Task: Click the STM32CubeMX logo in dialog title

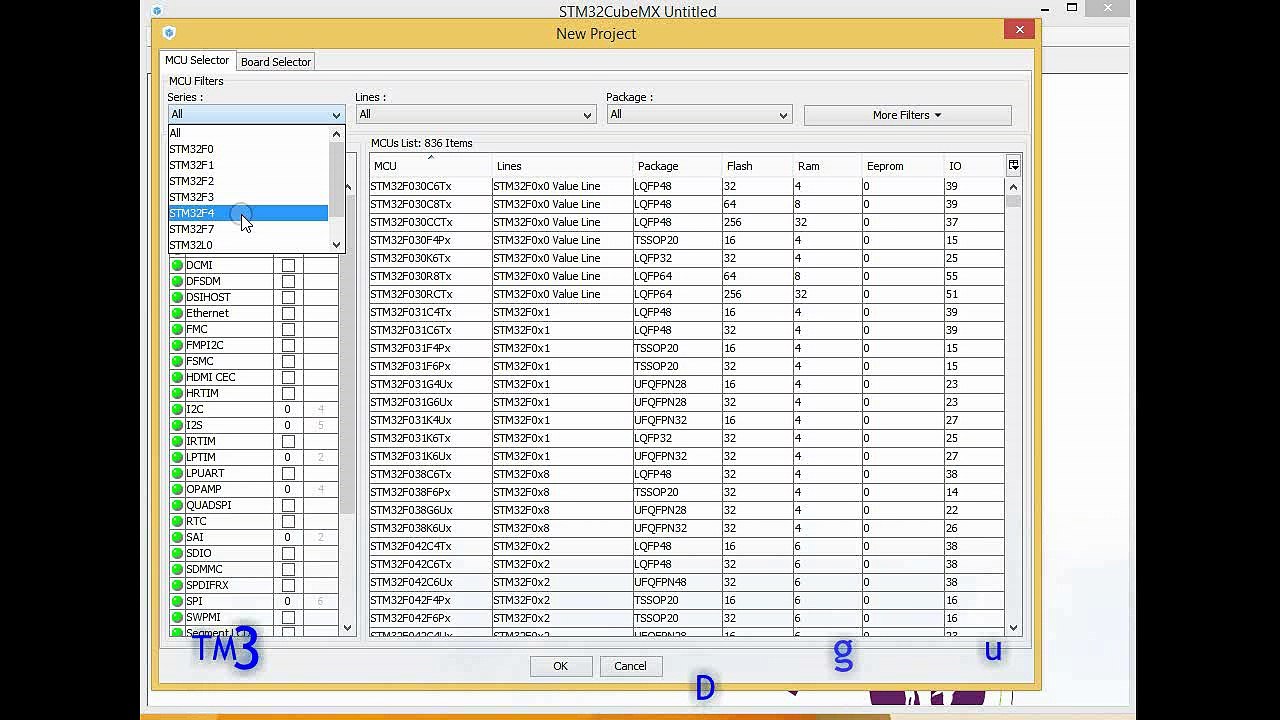Action: point(168,33)
